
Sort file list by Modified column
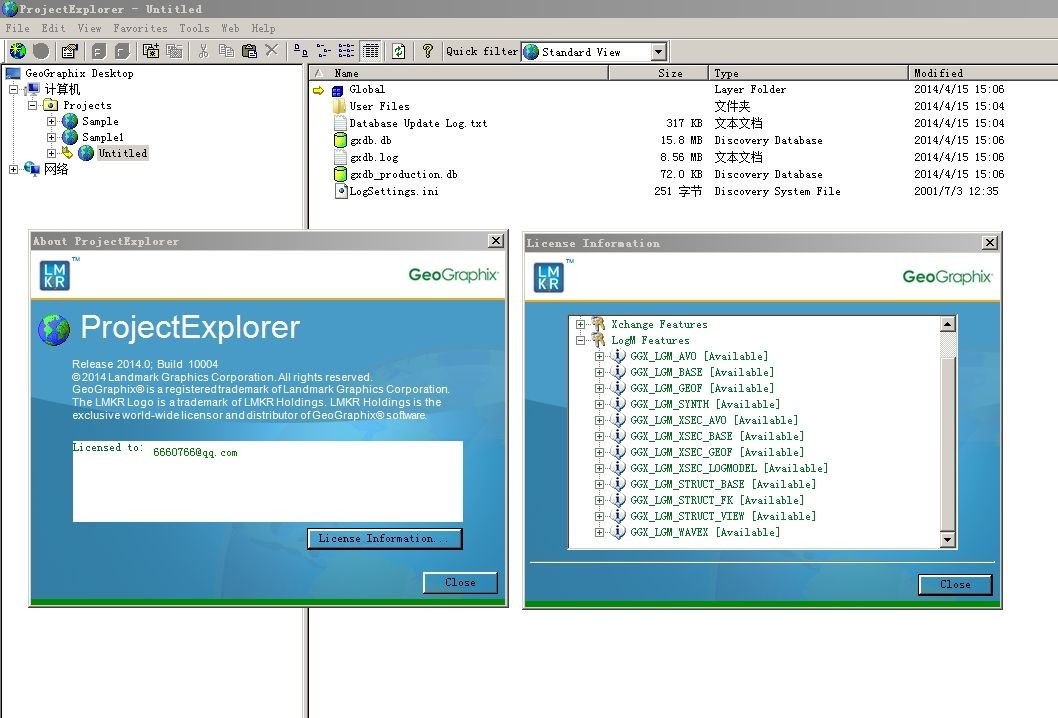pyautogui.click(x=983, y=73)
